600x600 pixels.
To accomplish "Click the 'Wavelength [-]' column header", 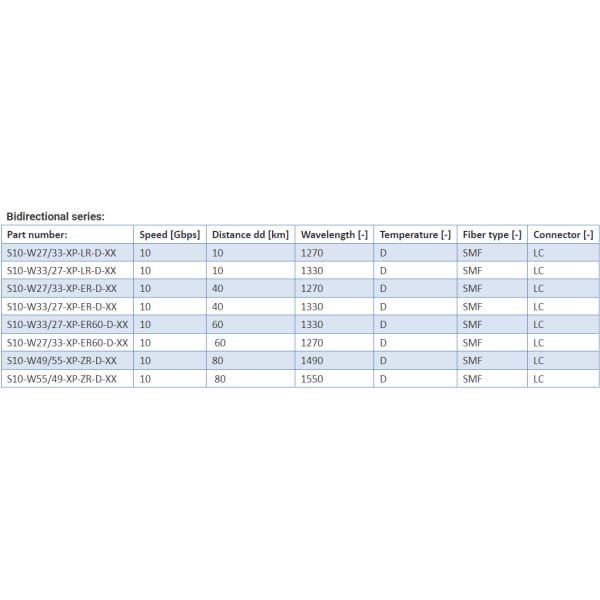I will click(x=334, y=235).
